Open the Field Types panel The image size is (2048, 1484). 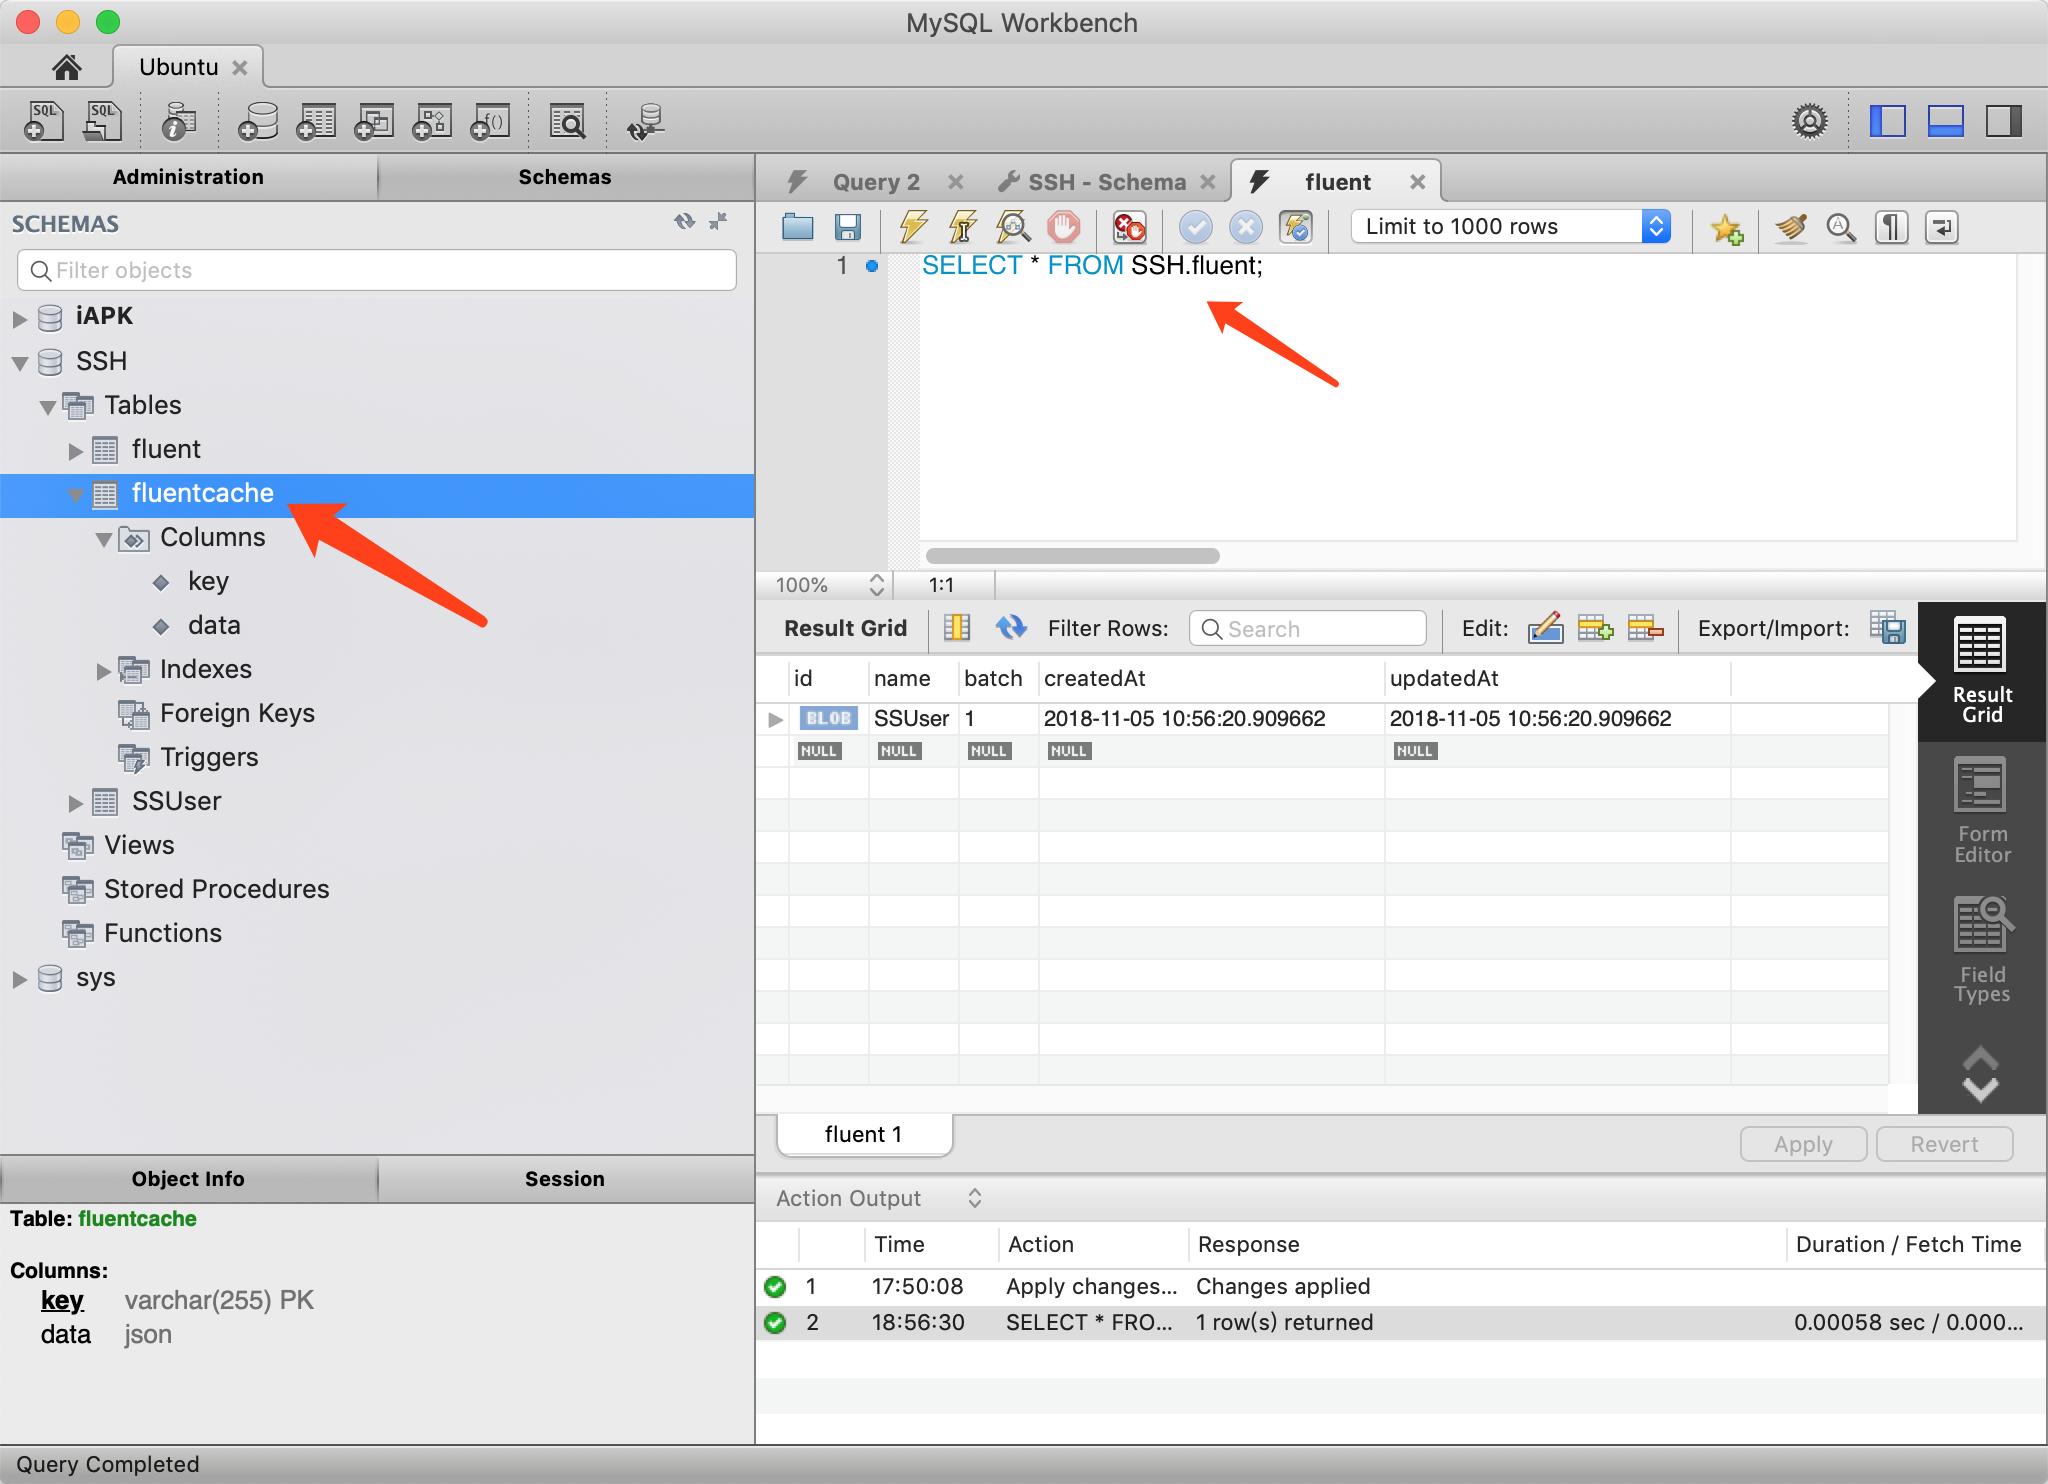click(x=1981, y=950)
